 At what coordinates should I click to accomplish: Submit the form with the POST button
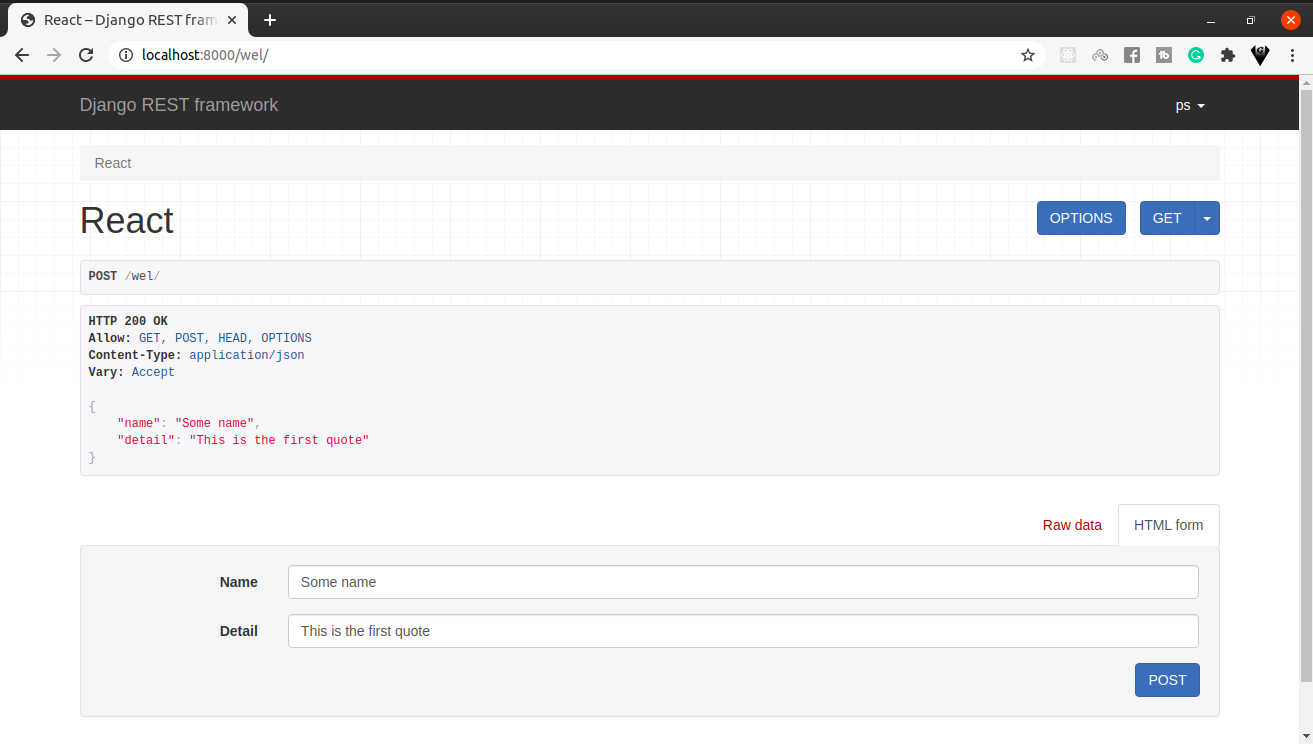pos(1167,680)
